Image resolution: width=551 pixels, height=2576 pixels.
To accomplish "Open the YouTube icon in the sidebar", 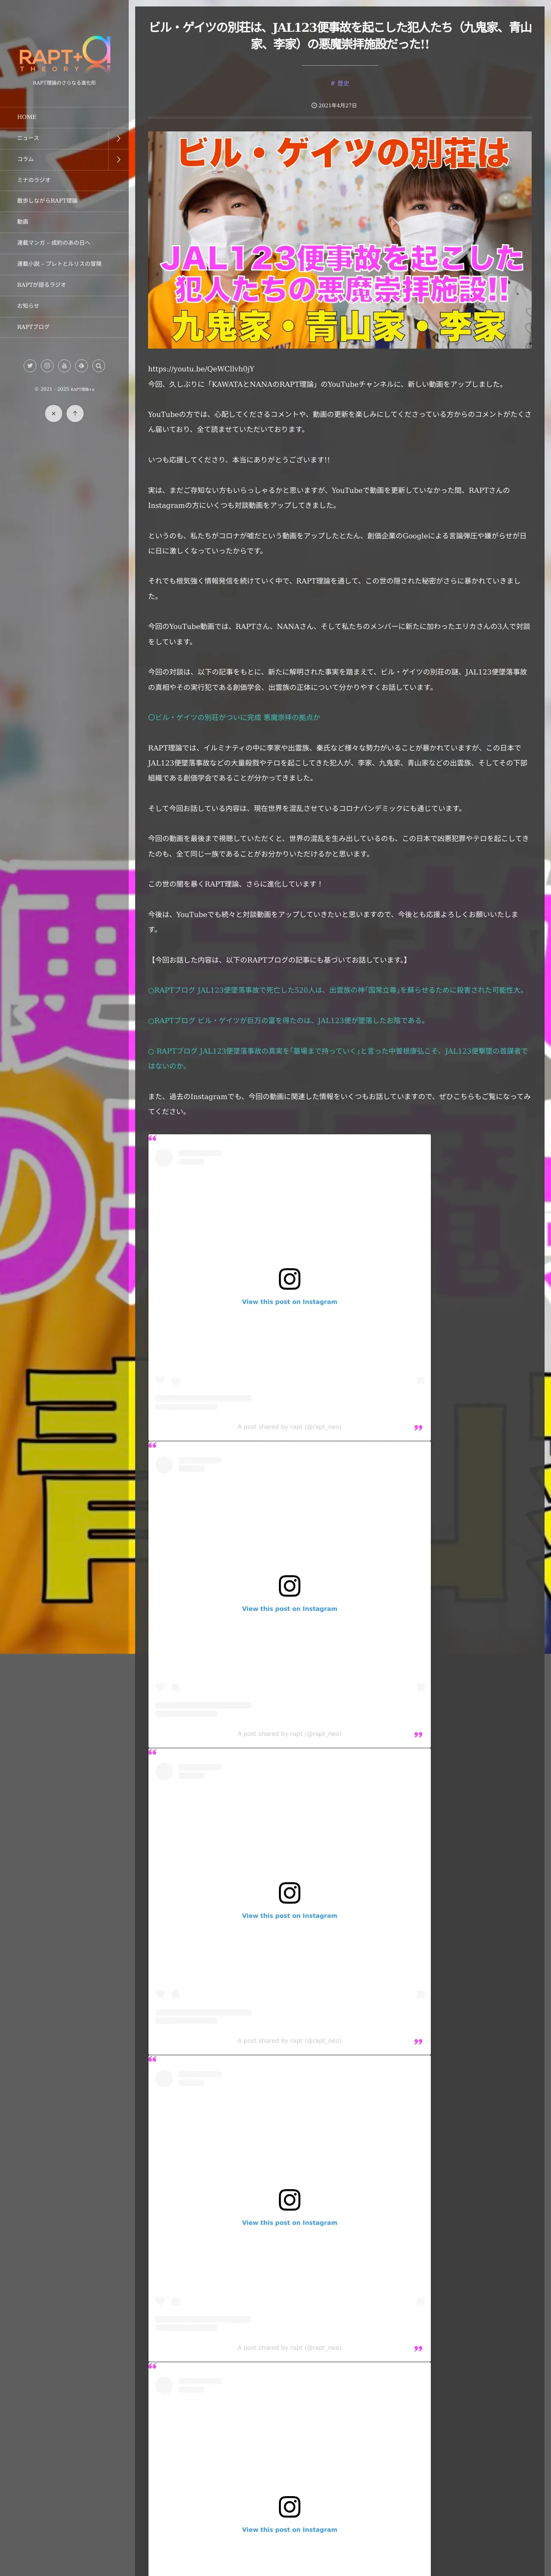I will point(64,366).
